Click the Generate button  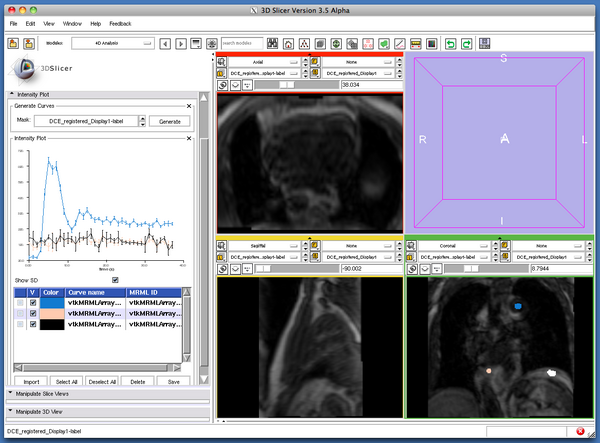pyautogui.click(x=170, y=121)
